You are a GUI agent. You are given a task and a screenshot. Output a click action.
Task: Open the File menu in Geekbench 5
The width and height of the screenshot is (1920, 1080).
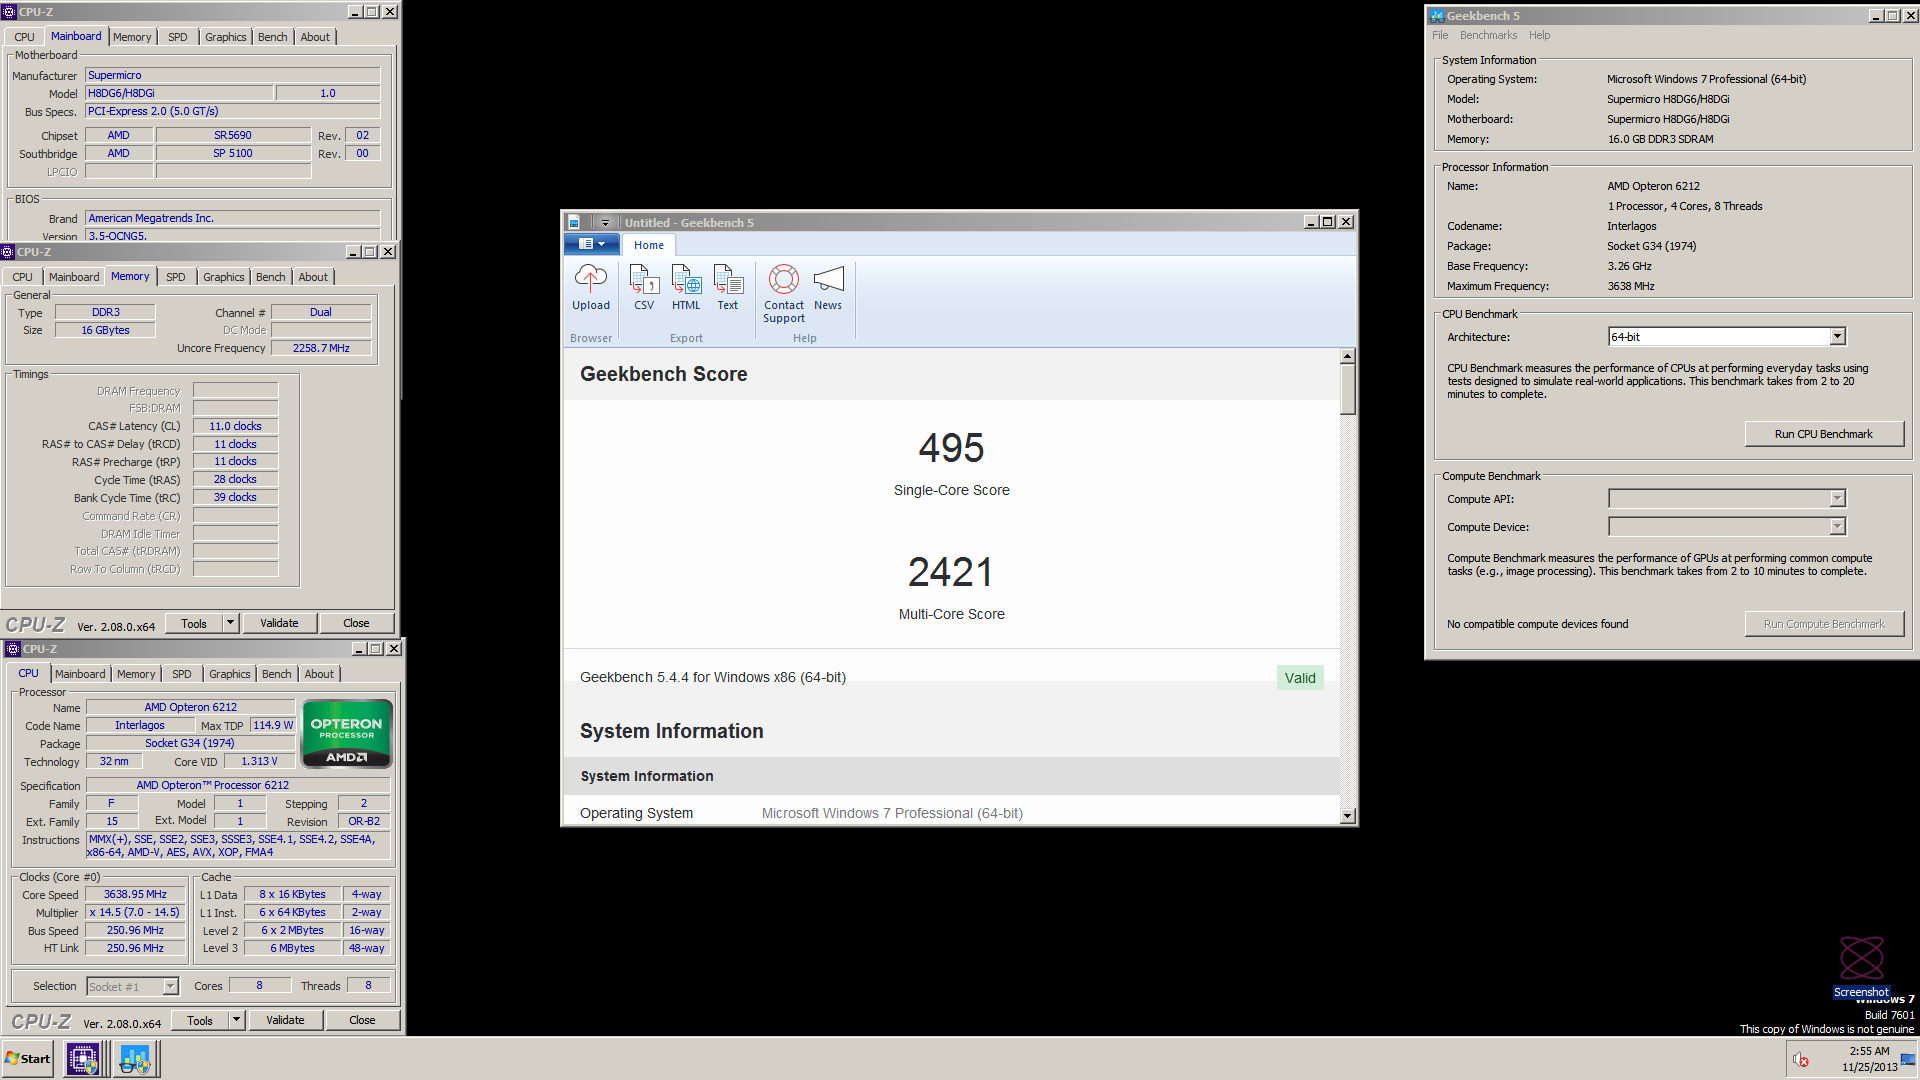point(1439,35)
